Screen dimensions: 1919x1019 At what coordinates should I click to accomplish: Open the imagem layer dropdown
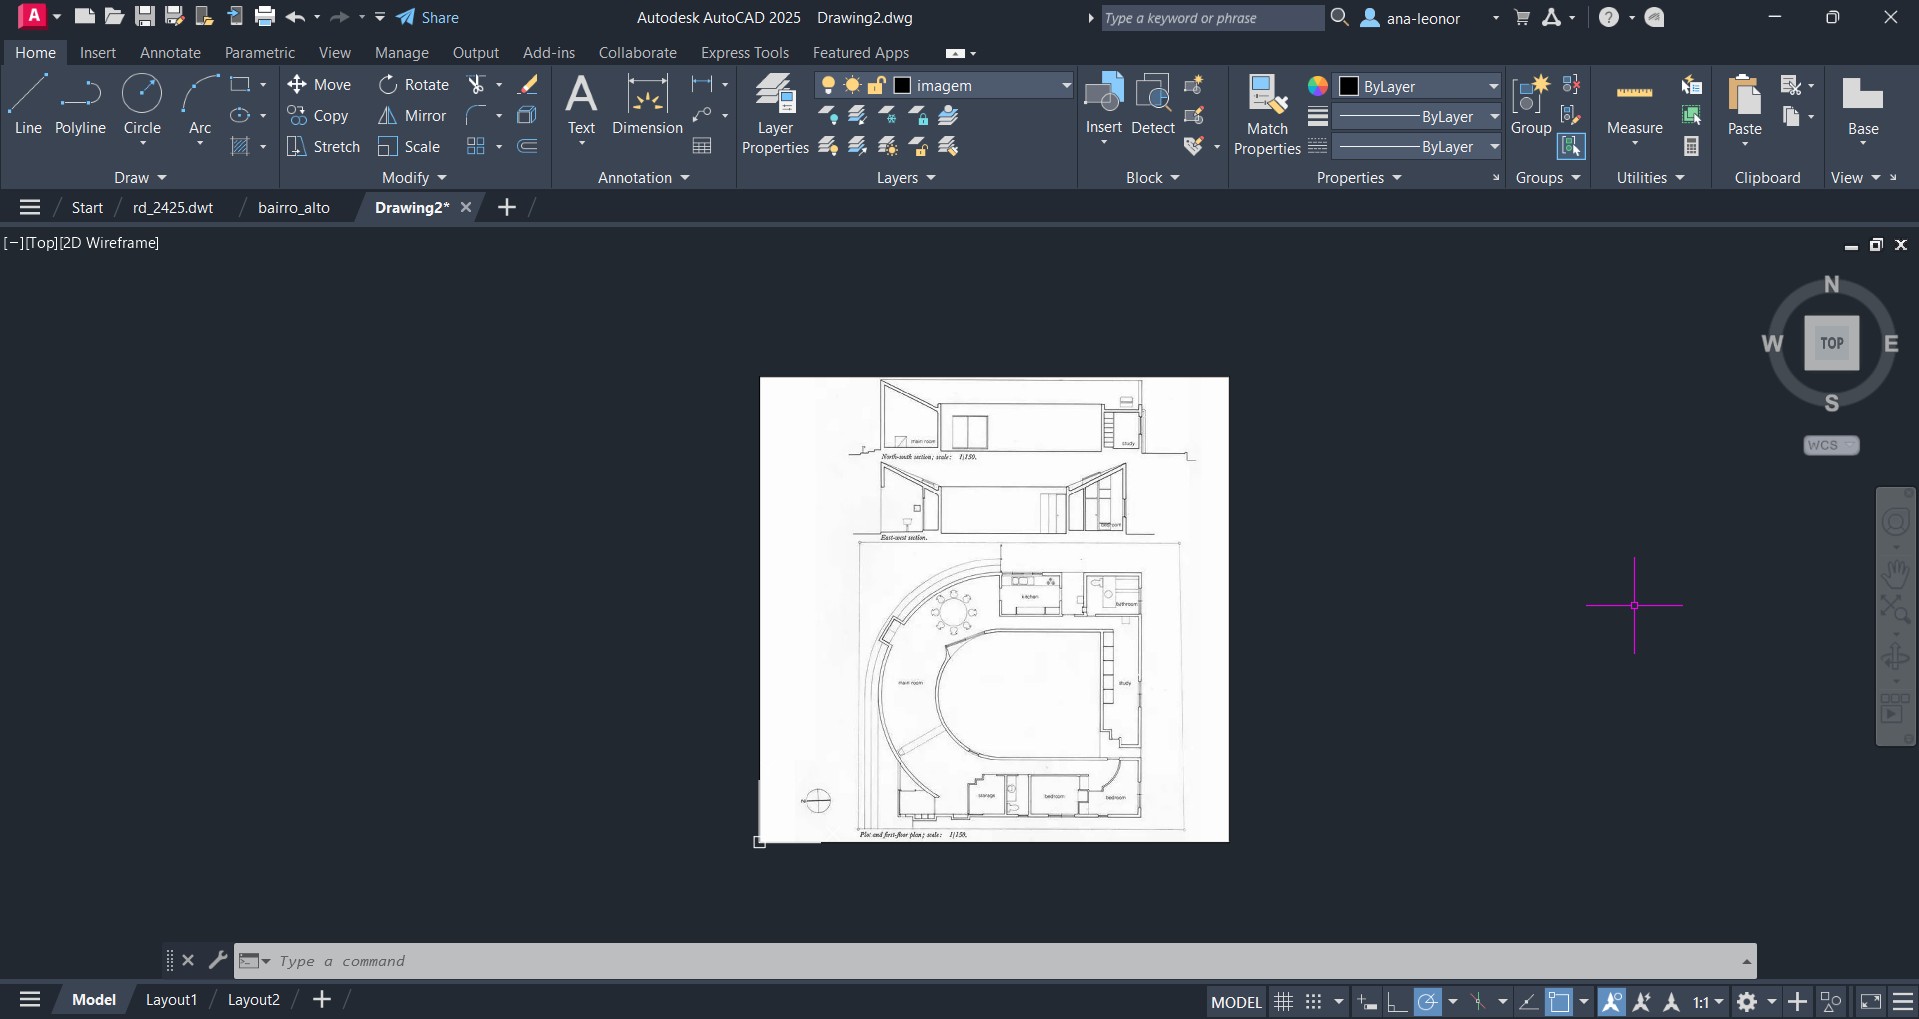1066,86
